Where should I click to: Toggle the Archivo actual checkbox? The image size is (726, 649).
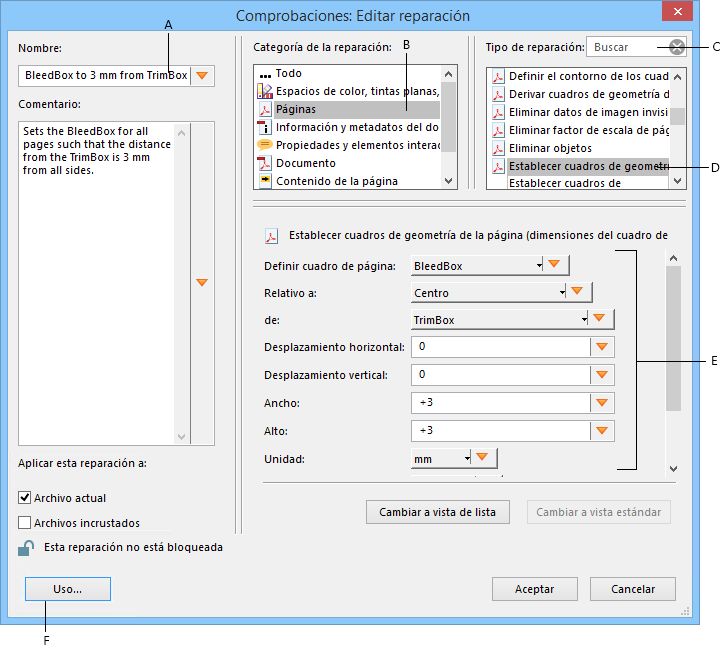[x=25, y=498]
